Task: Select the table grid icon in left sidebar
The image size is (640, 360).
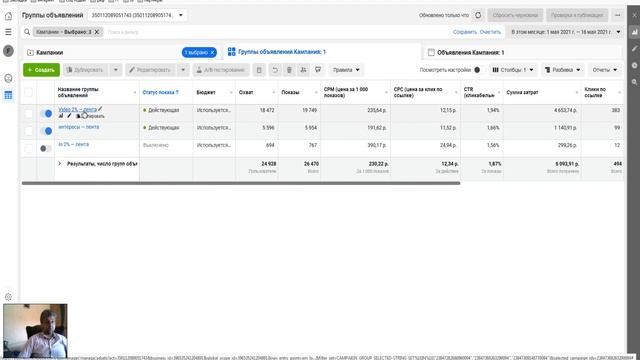Action: coord(8,95)
